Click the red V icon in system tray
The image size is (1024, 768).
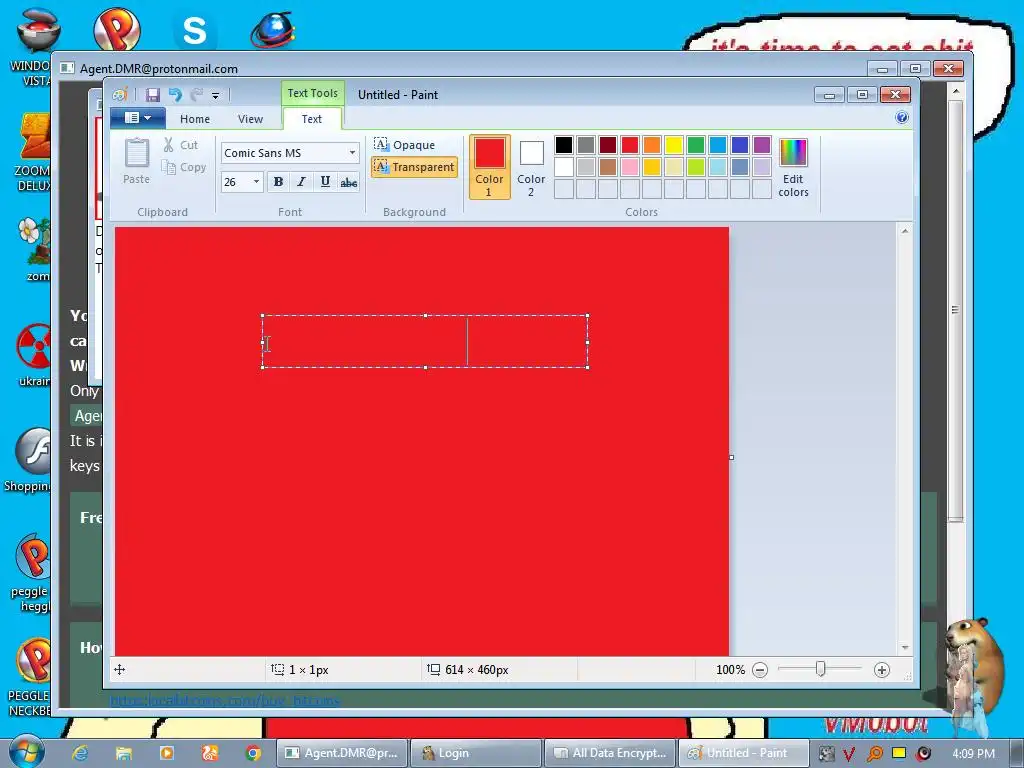[x=850, y=754]
